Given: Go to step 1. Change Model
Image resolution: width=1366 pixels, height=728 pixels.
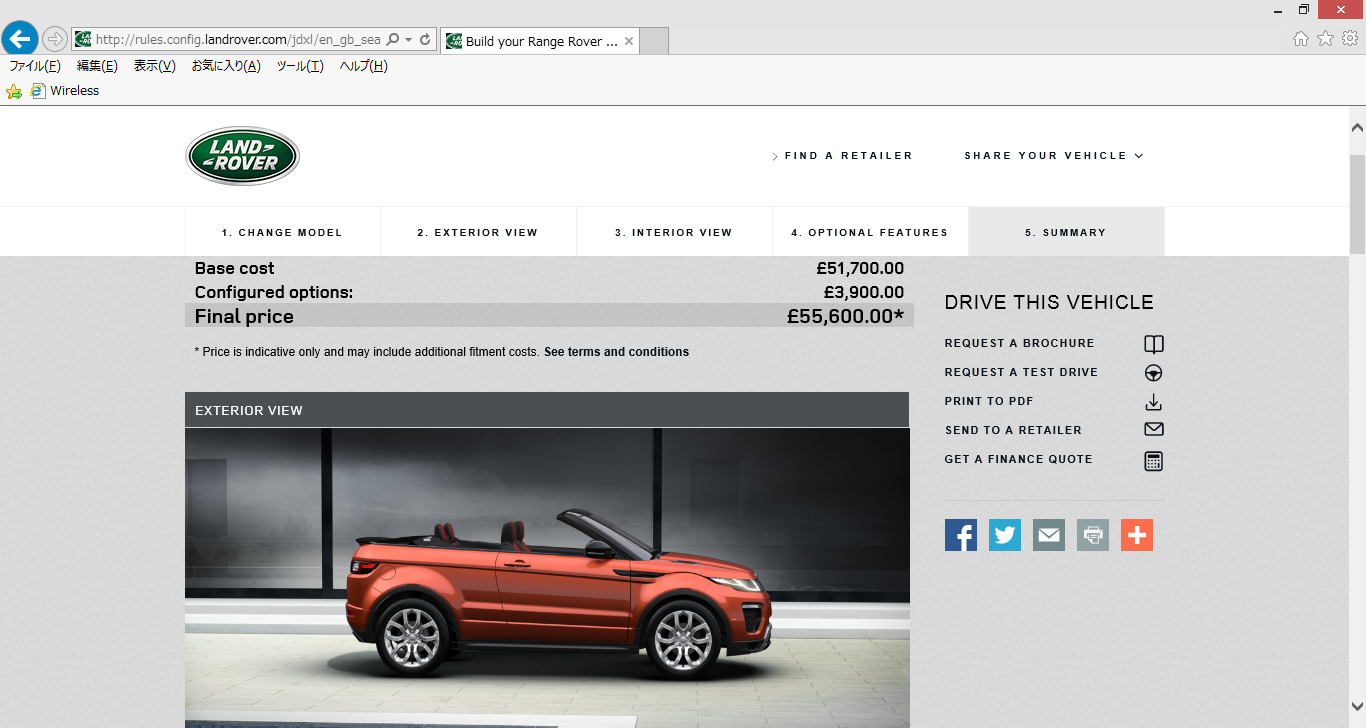Looking at the screenshot, I should [x=283, y=232].
